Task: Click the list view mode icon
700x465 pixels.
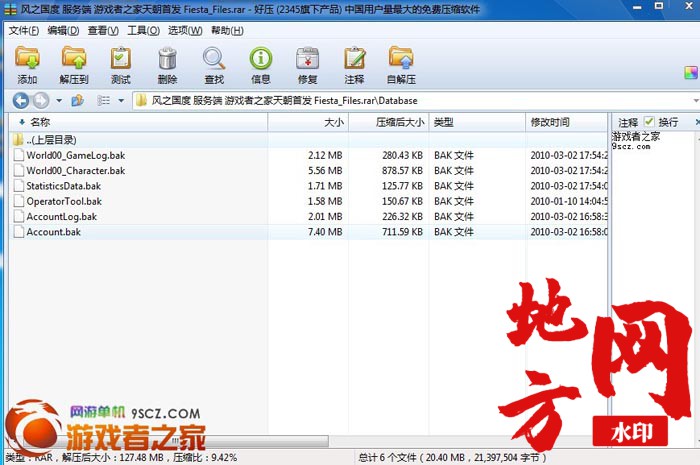Action: (x=104, y=100)
